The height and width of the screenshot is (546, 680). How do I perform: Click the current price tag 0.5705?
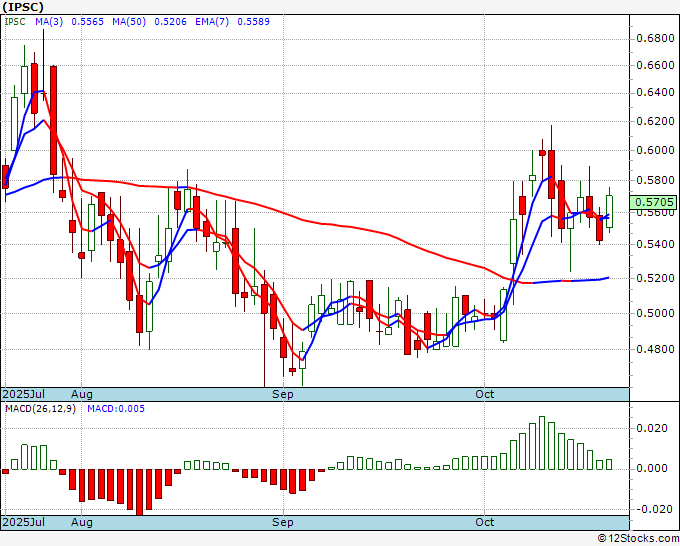pos(654,202)
